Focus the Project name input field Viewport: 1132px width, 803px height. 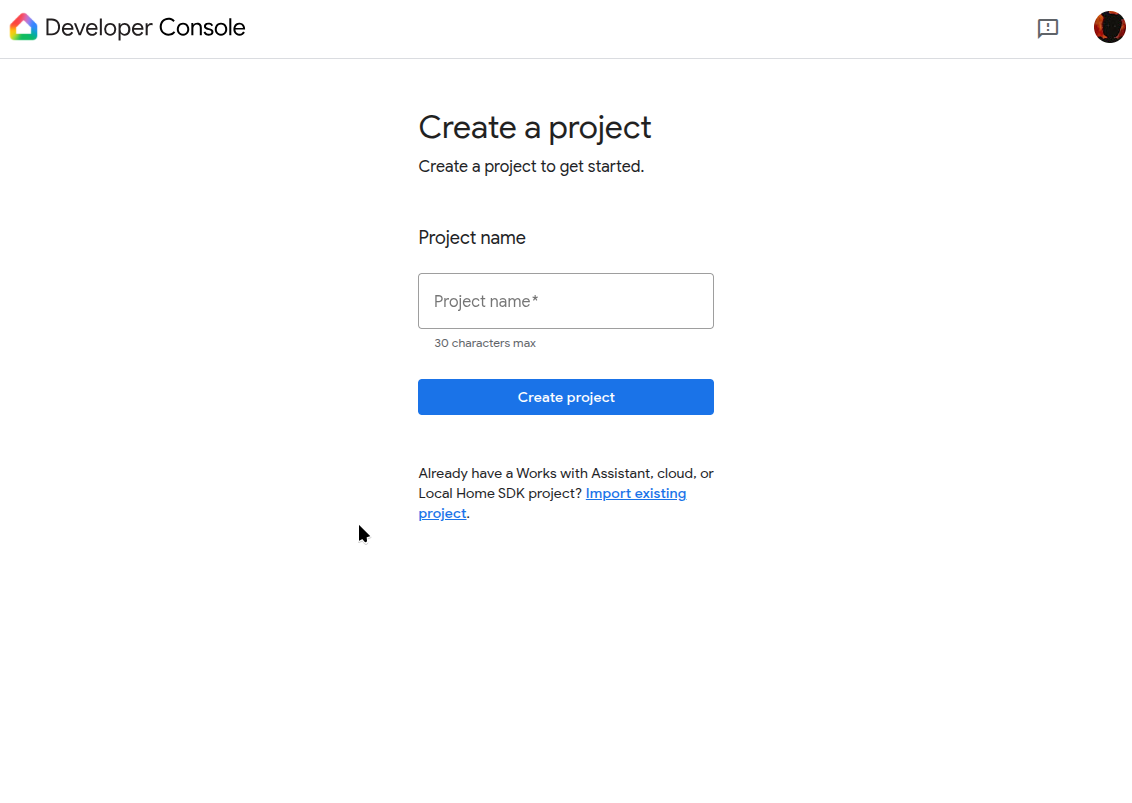[565, 301]
